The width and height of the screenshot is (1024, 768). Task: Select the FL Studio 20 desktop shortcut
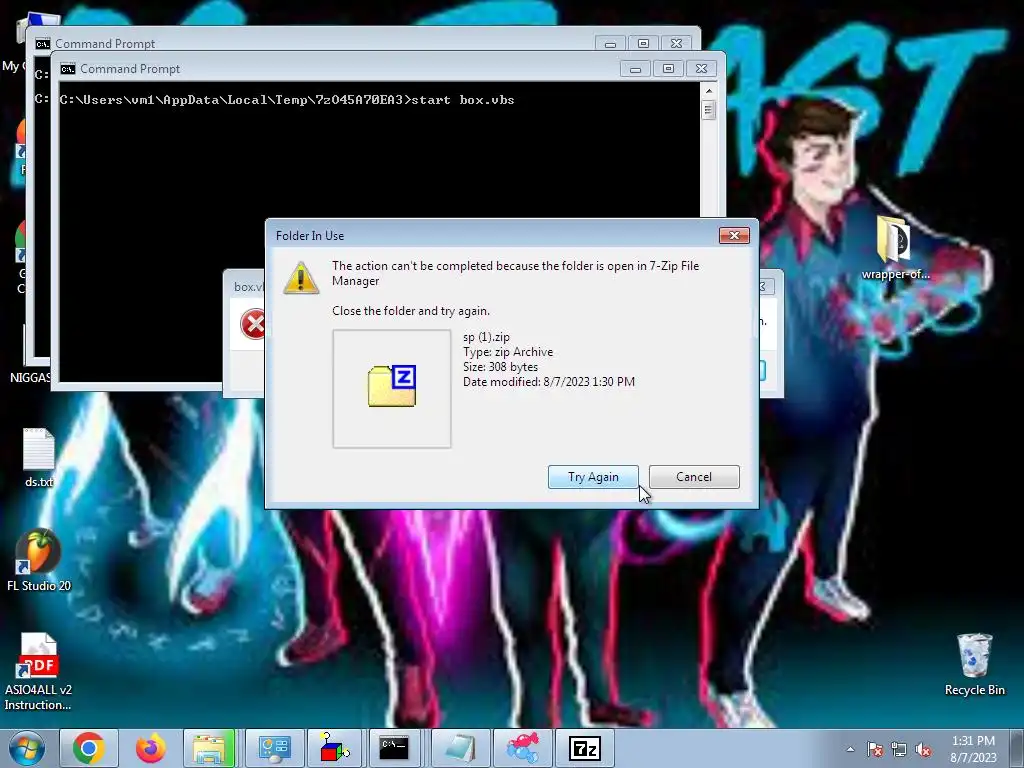coord(39,560)
